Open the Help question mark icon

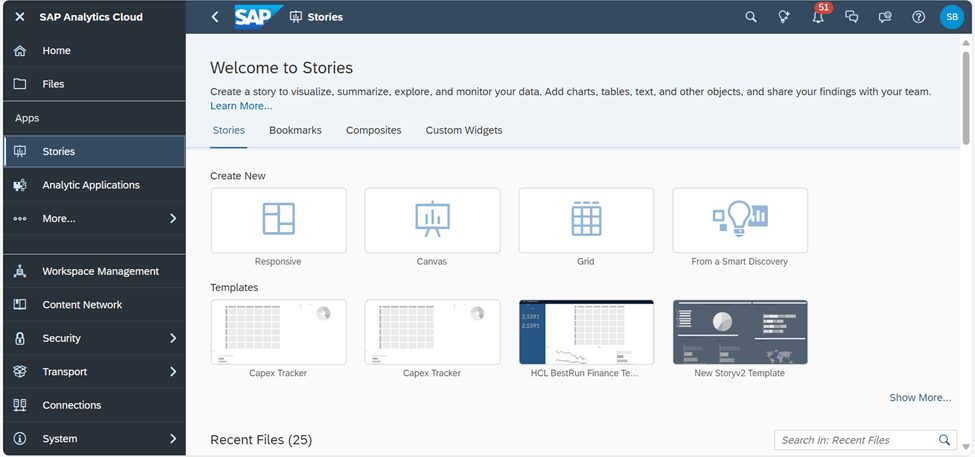point(918,17)
